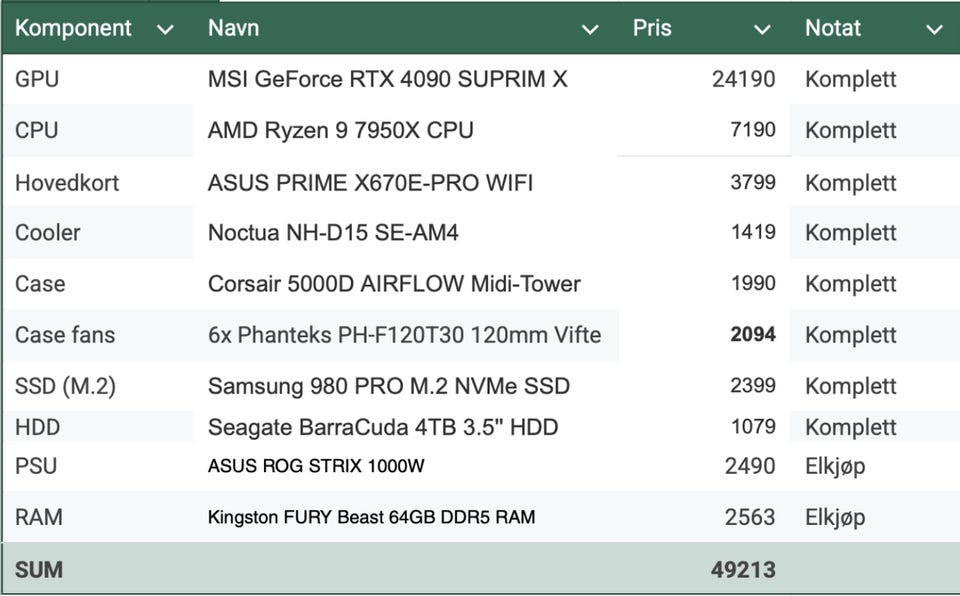Select the MSI GeForce RTX 4090 cell
Screen dimensions: 960x596
(x=387, y=79)
